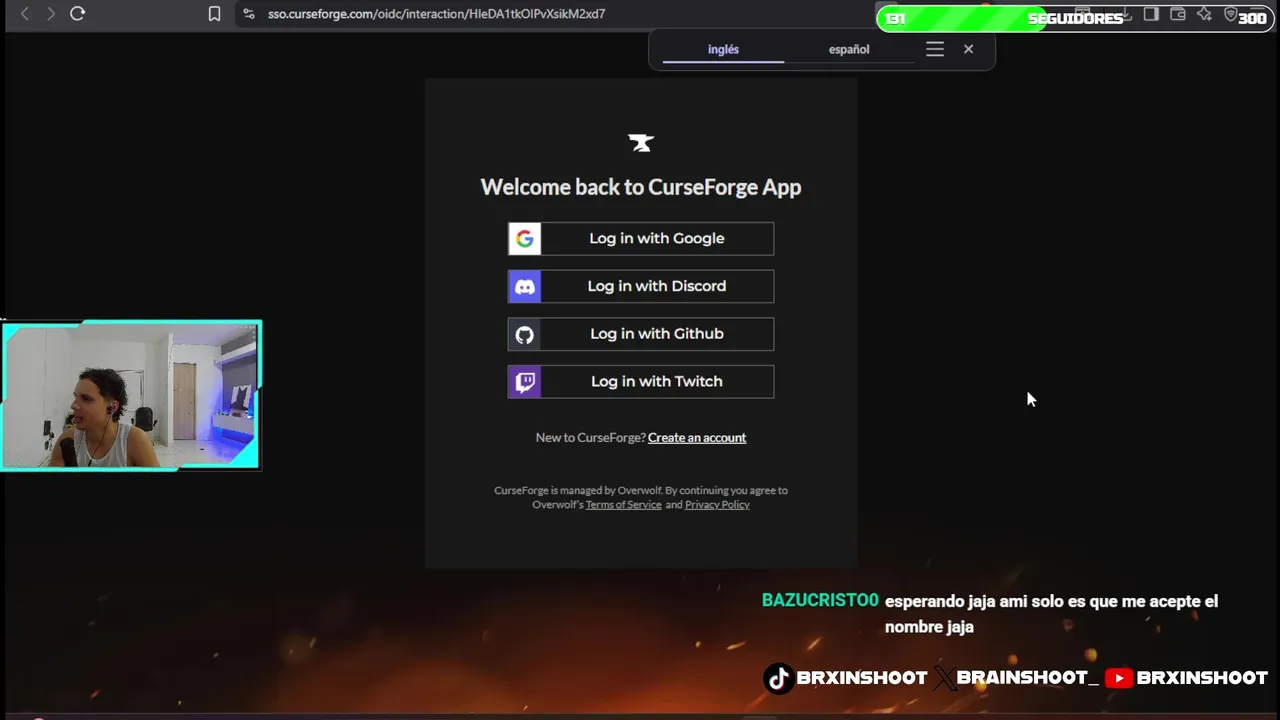Screen dimensions: 1280x720
Task: Click the green SEGUIDORES follower progress bar
Action: [x=1074, y=18]
